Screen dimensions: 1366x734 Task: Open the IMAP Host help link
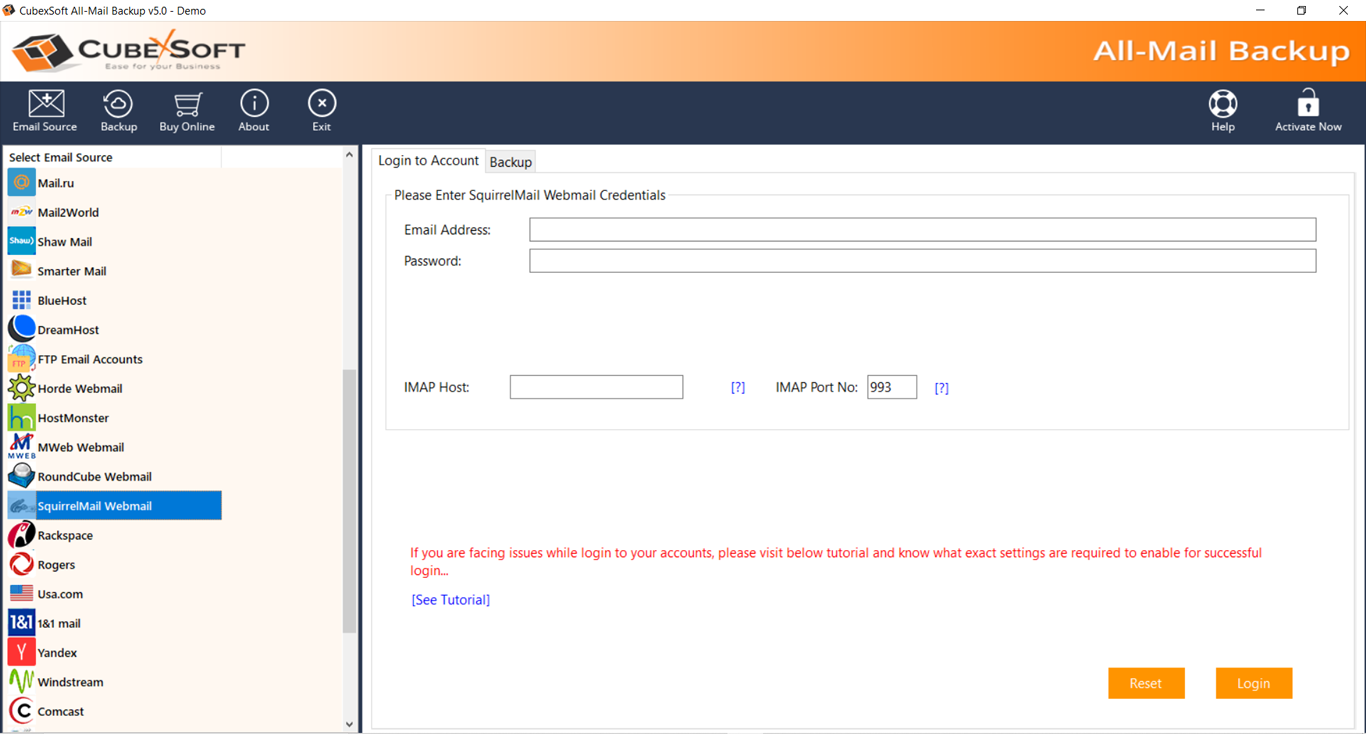(738, 388)
